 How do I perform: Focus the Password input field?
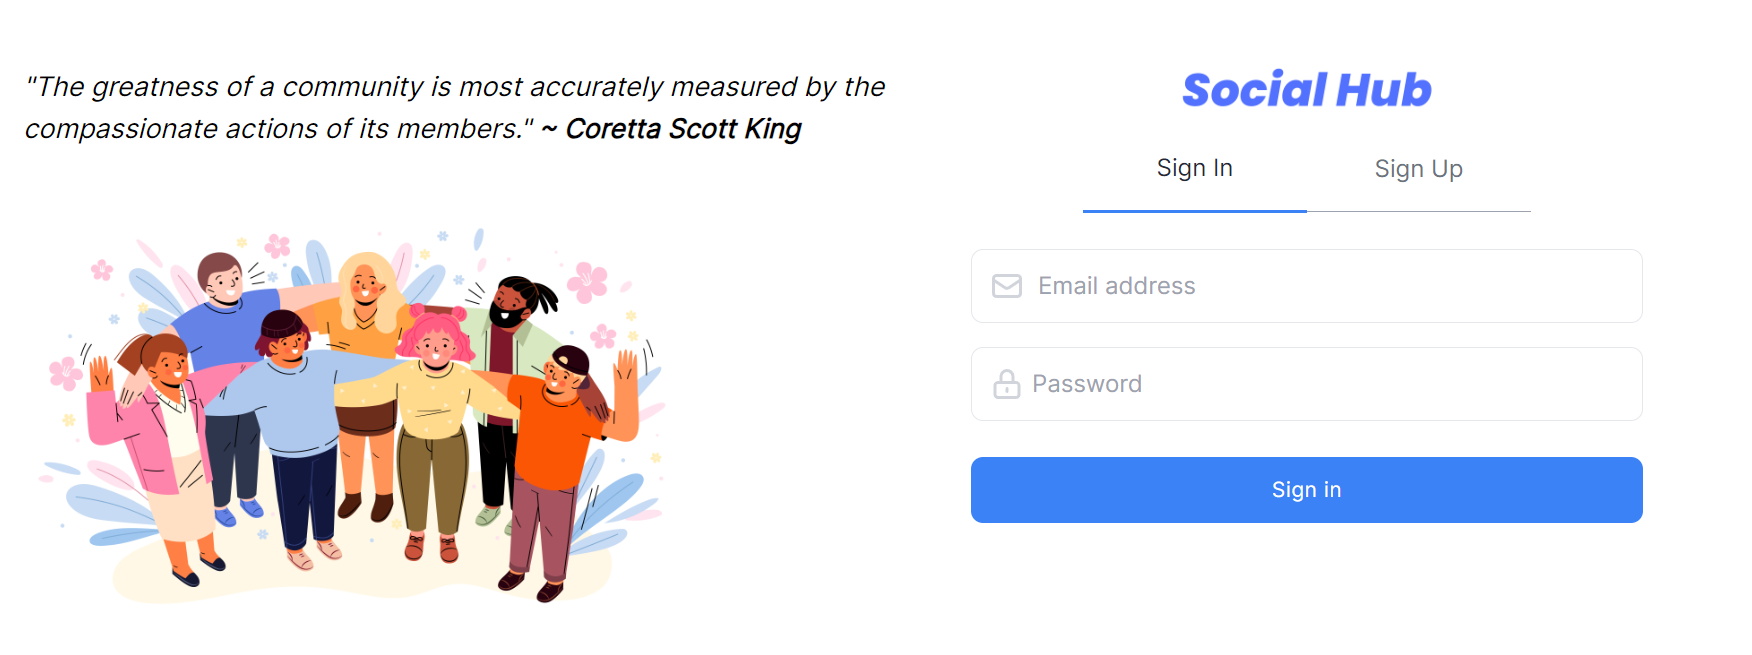point(1306,384)
